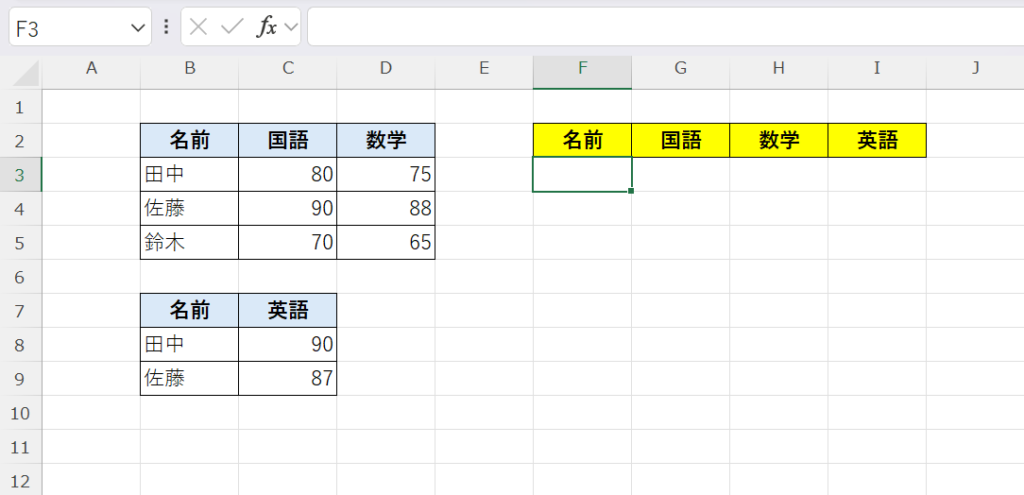Expand the Name Box dropdown arrow
The image size is (1024, 495).
click(x=138, y=28)
